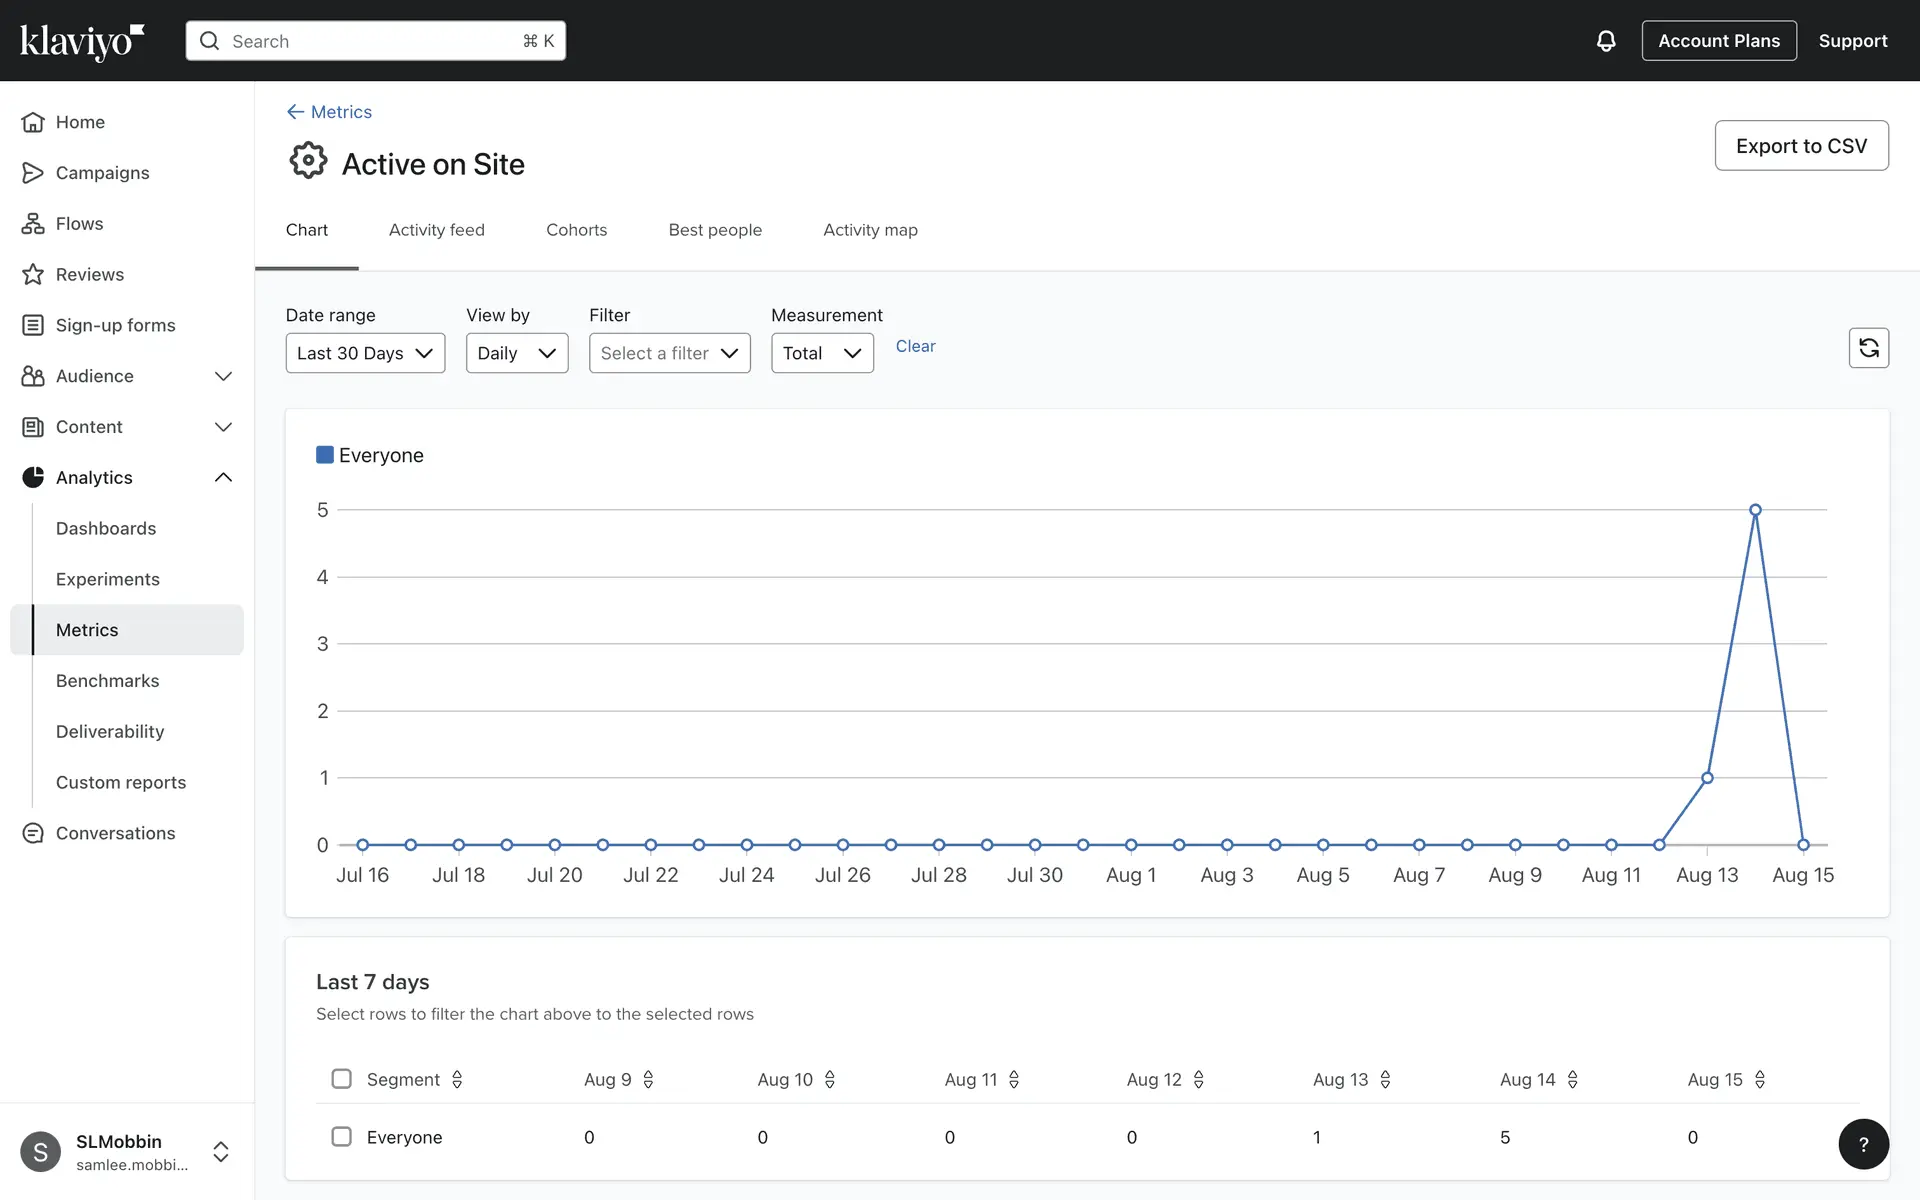The height and width of the screenshot is (1200, 1920).
Task: Click the Clear filters link
Action: click(x=915, y=346)
